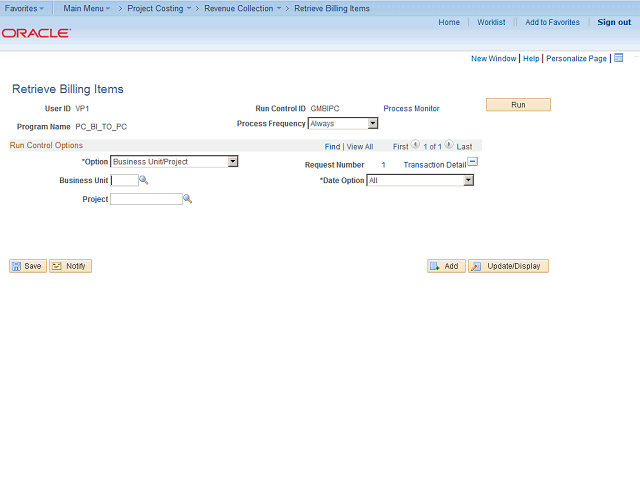The height and width of the screenshot is (480, 640).
Task: Open the Option dropdown
Action: tap(174, 162)
